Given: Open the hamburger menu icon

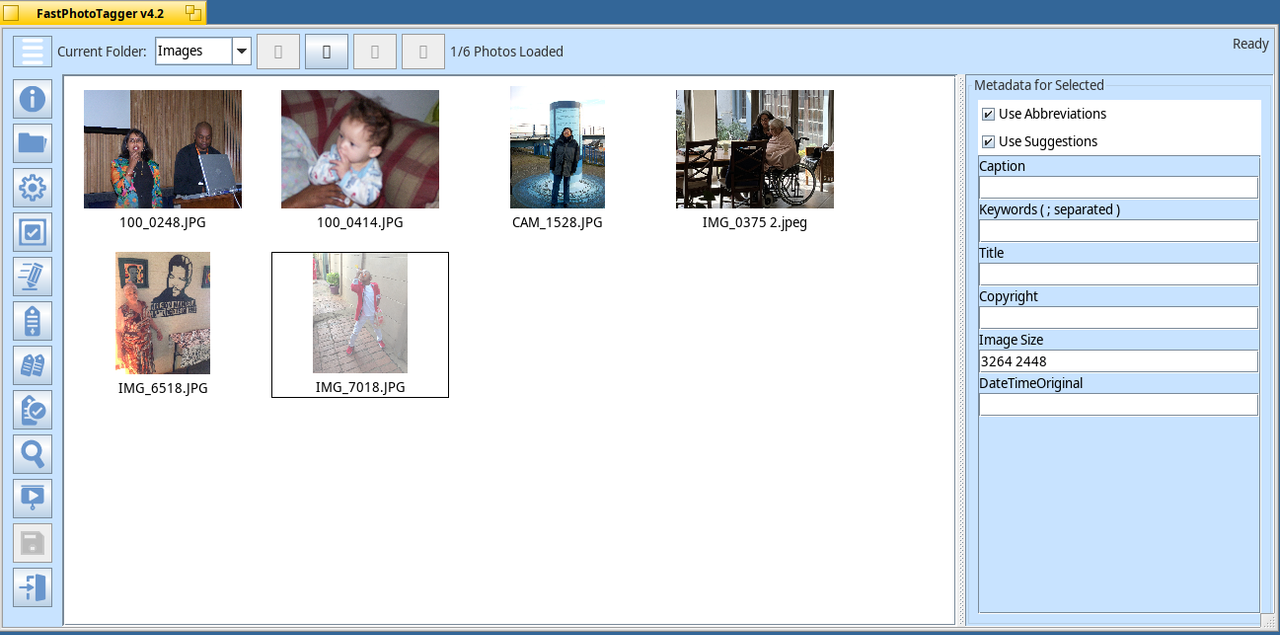Looking at the screenshot, I should 32,51.
